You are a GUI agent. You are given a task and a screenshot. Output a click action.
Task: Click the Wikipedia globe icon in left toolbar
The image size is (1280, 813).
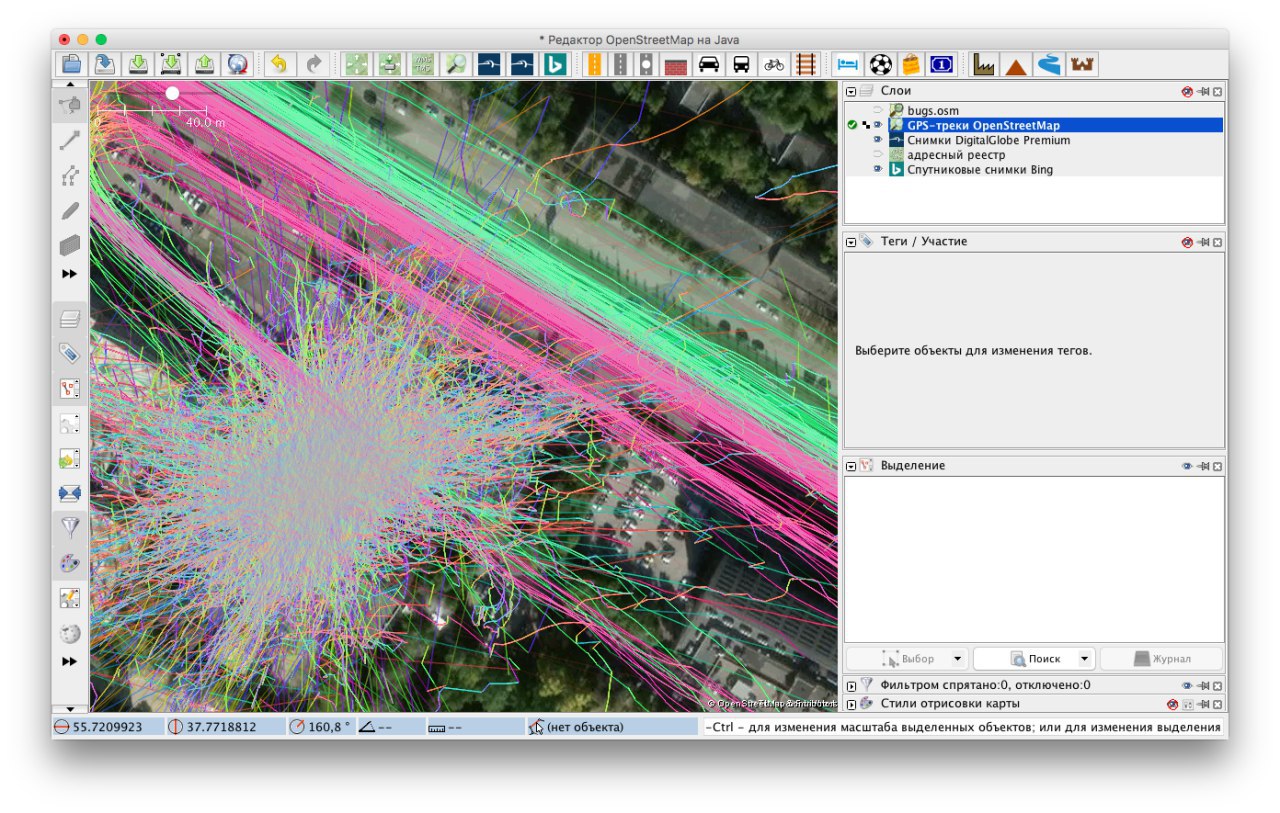70,633
